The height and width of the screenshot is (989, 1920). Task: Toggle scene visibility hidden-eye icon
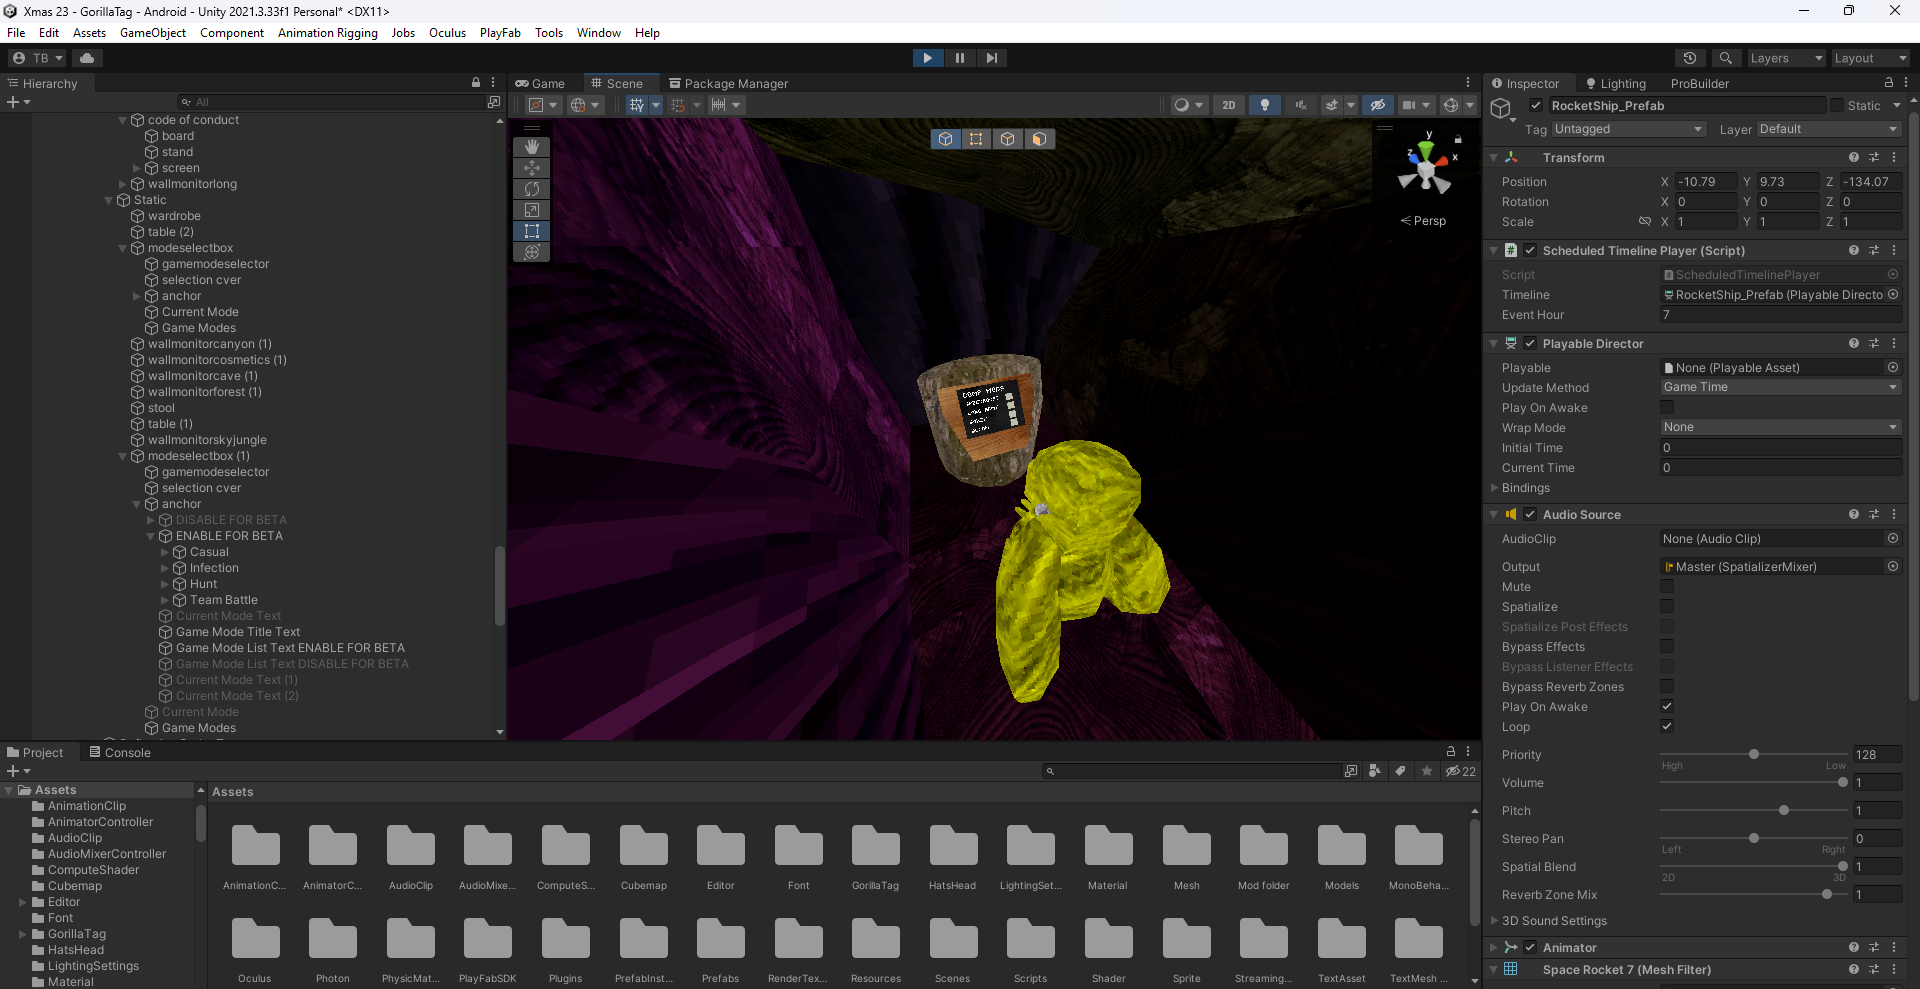1377,105
